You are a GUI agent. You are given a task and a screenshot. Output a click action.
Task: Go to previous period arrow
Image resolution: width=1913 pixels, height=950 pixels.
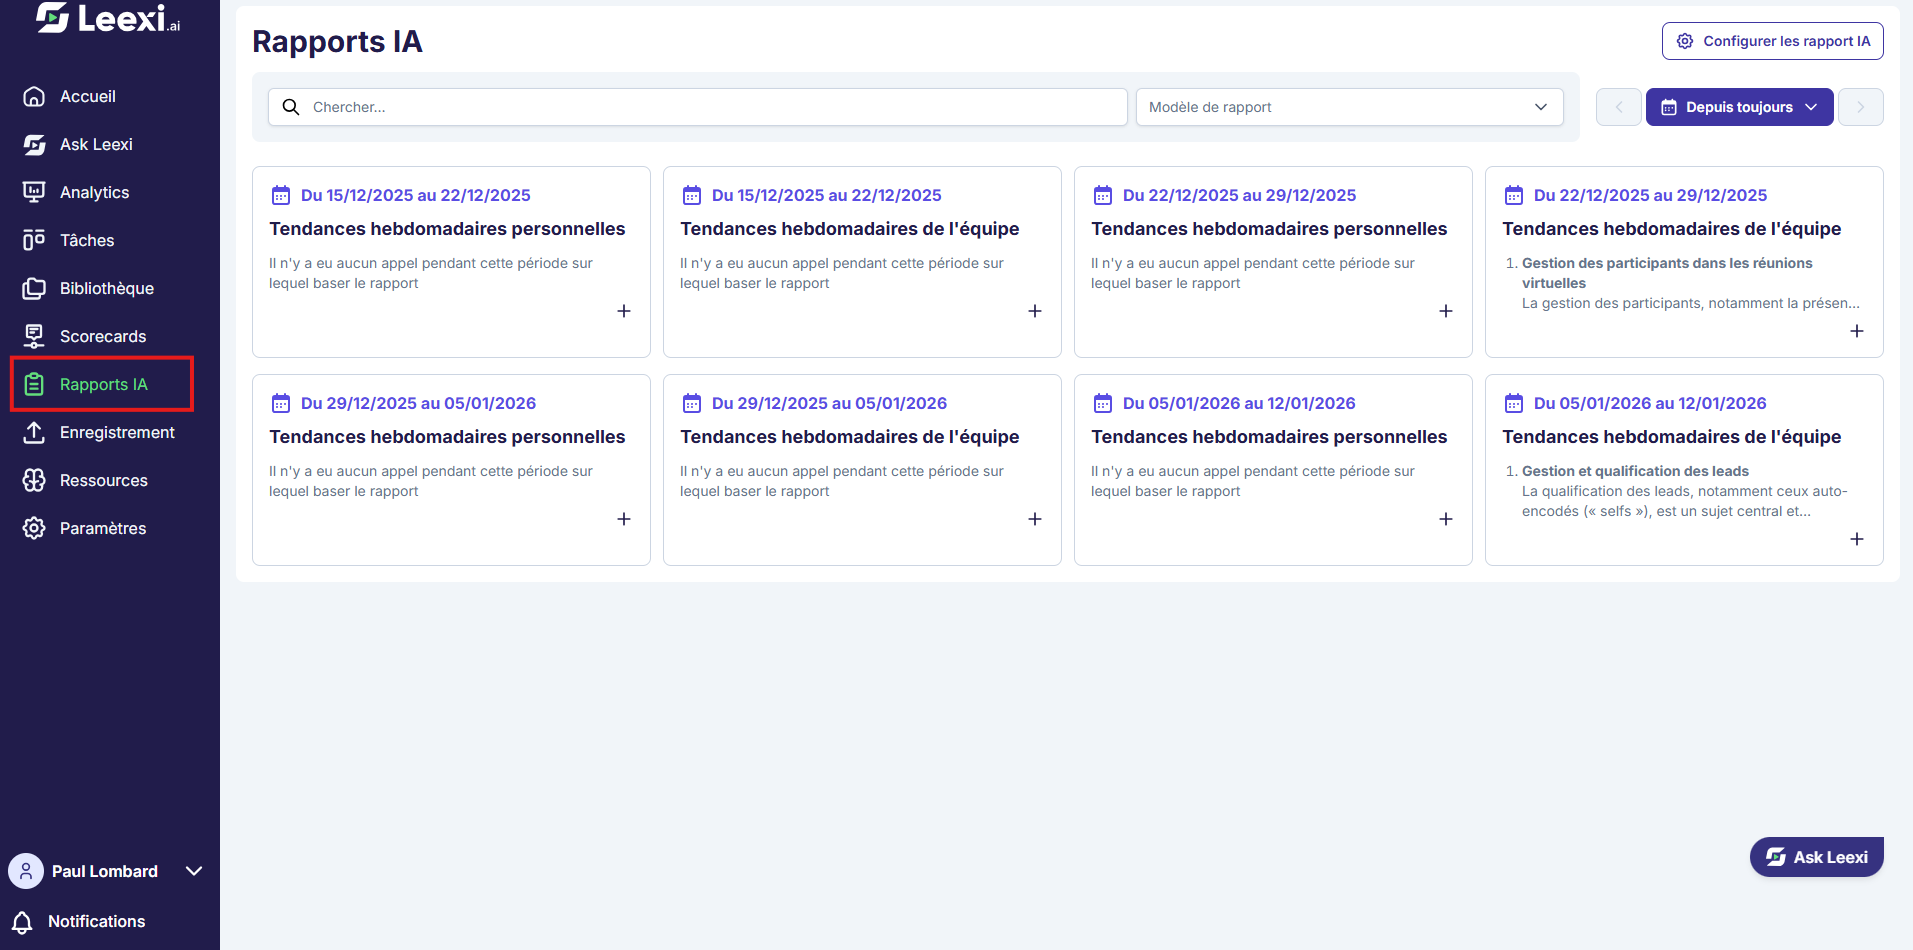(x=1619, y=107)
